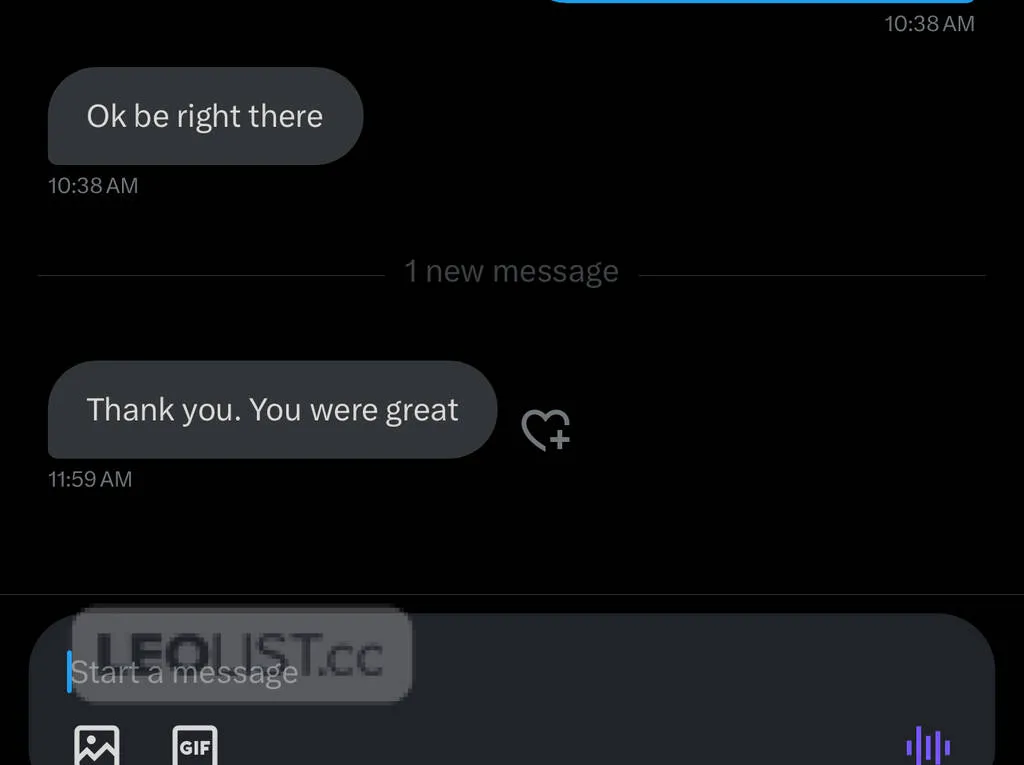
Task: Select the "Thank you. You were great" bubble
Action: (x=272, y=410)
